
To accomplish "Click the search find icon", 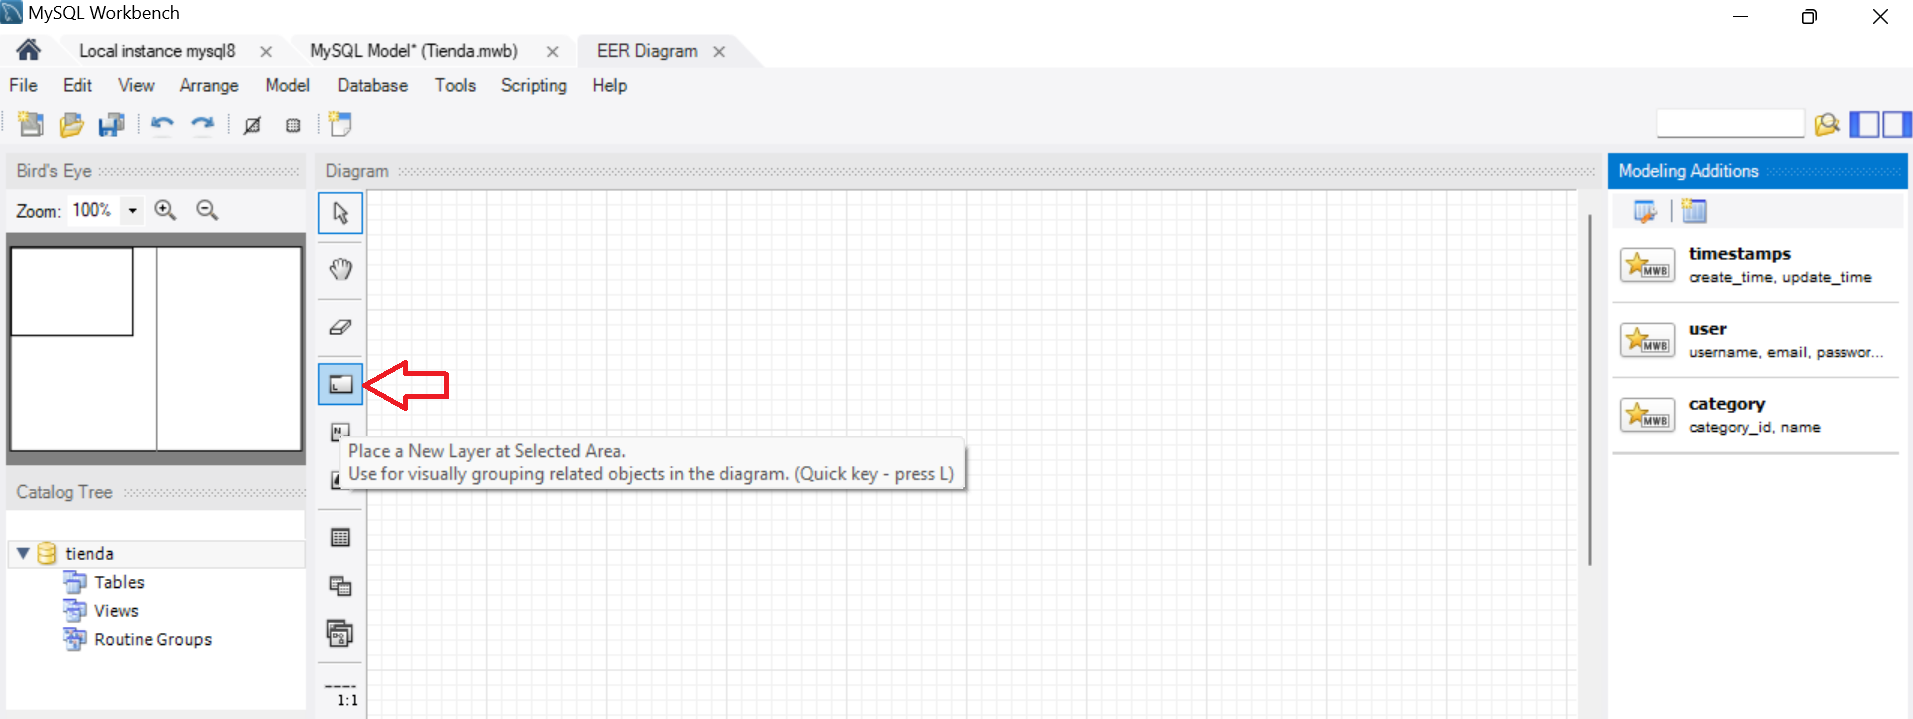I will (1827, 124).
